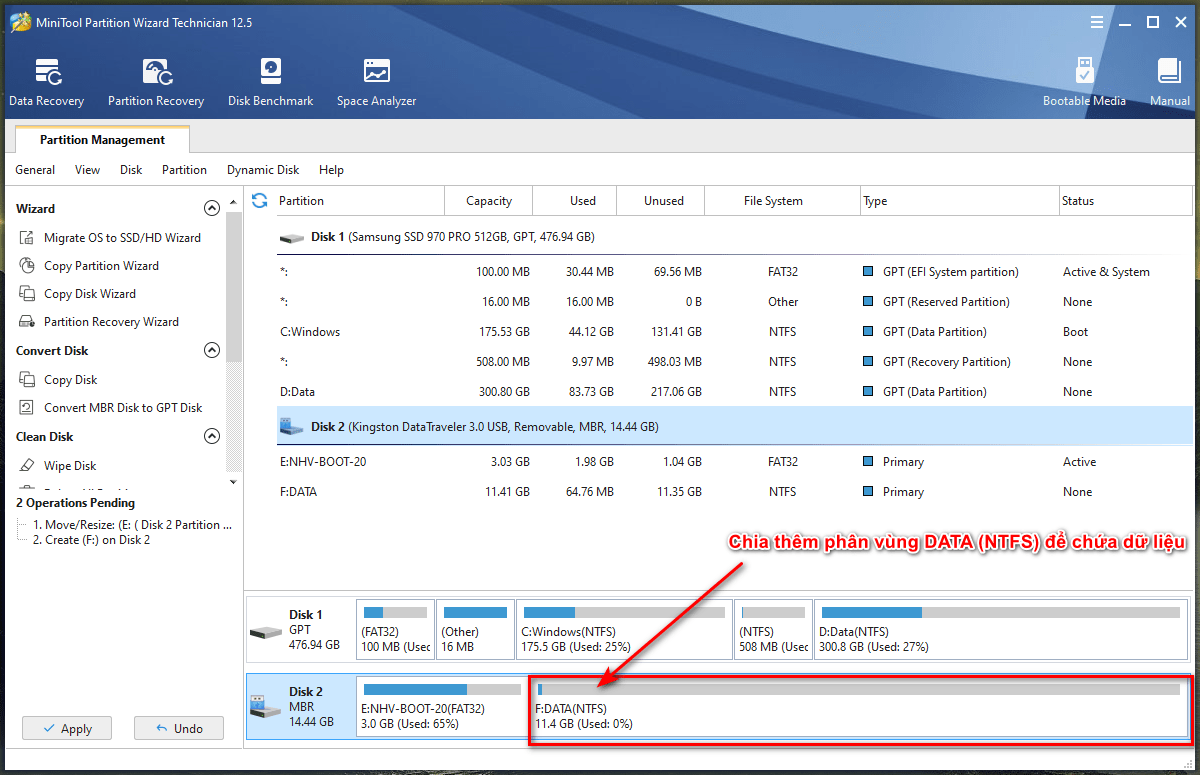Viewport: 1200px width, 775px height.
Task: Collapse the Clean Disk section
Action: (x=212, y=437)
